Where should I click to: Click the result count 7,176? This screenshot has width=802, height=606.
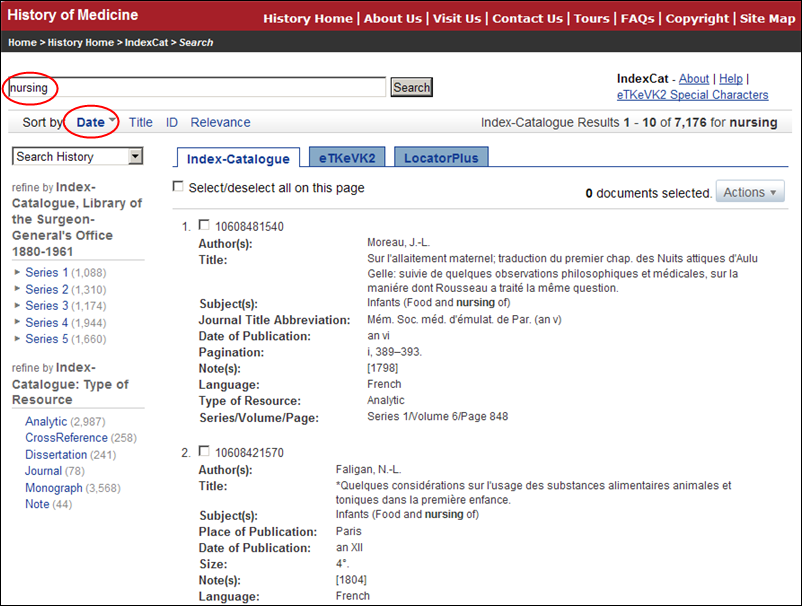coord(690,123)
